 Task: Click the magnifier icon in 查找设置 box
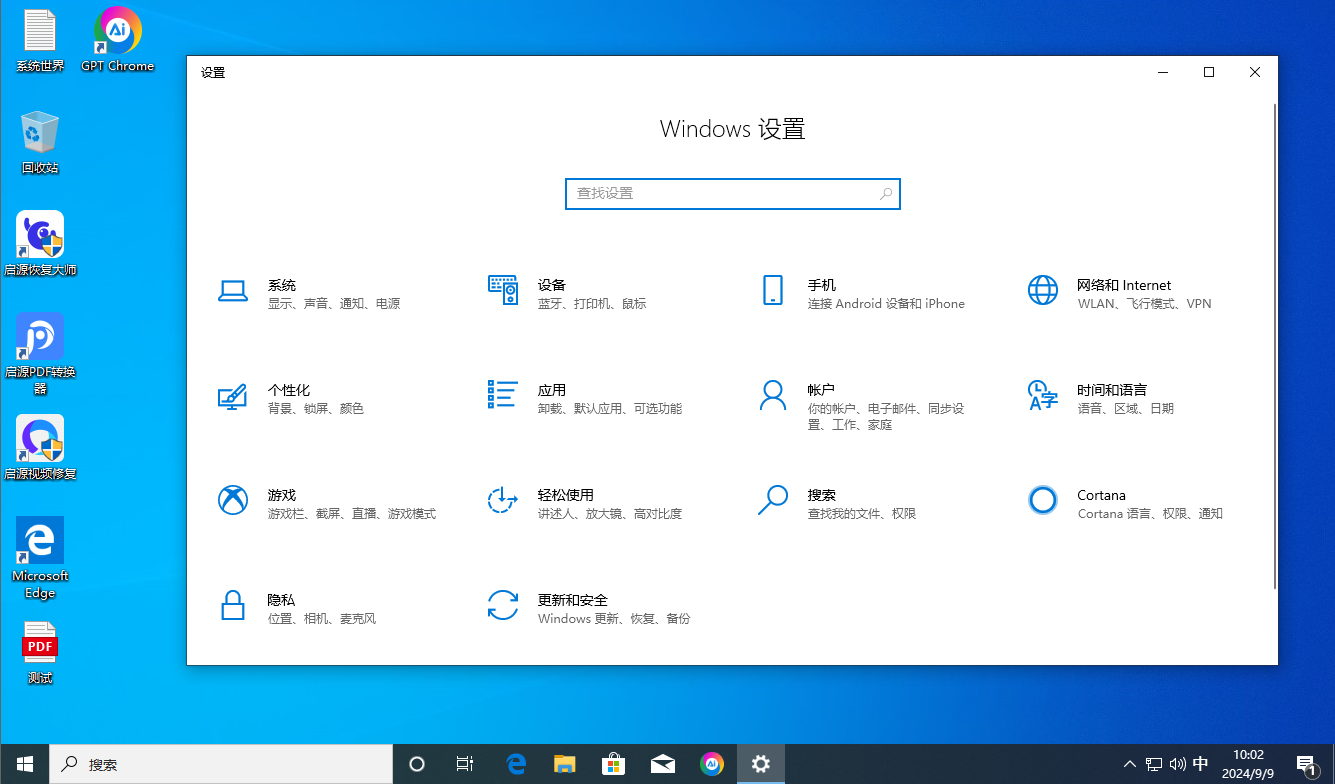pos(885,194)
